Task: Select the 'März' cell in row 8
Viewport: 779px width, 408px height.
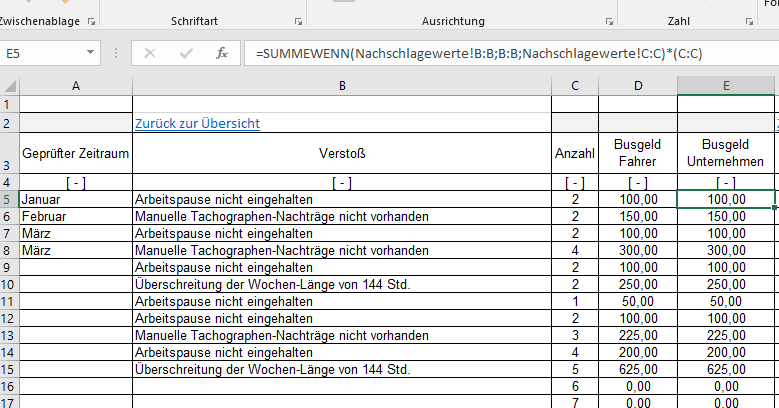Action: tap(76, 250)
